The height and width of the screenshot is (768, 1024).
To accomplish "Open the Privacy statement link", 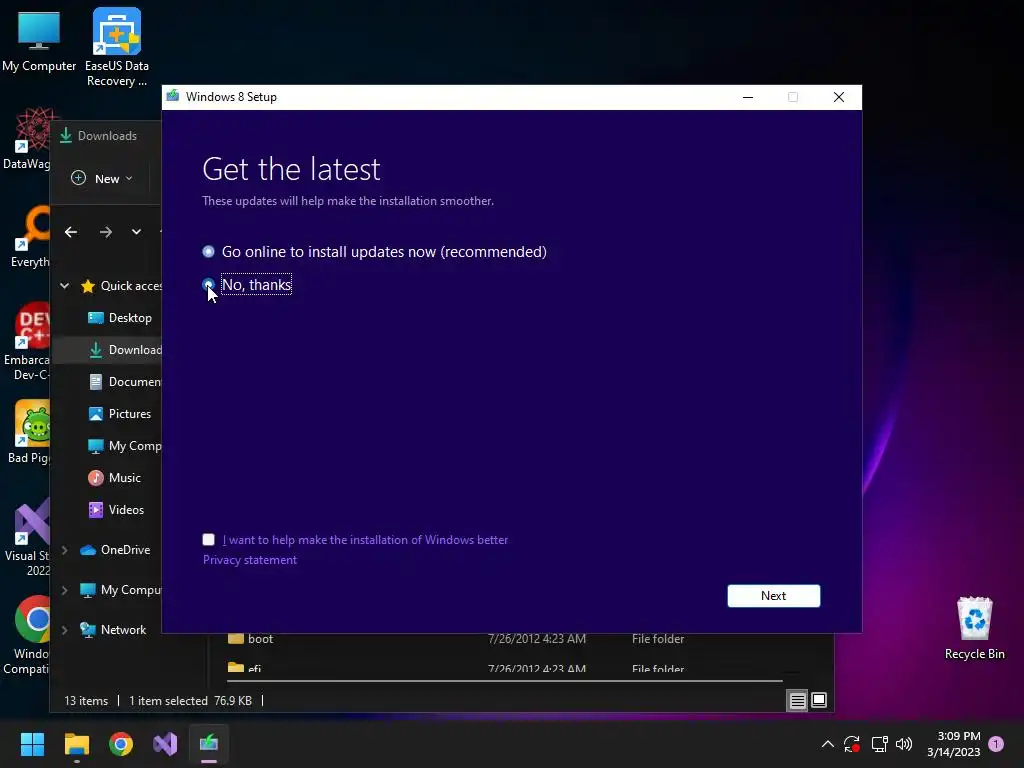I will 249,560.
